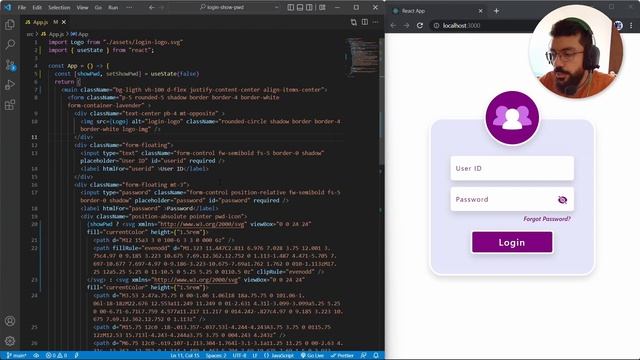Open the Source Control view
Screen dimensions: 640x360
10,64
